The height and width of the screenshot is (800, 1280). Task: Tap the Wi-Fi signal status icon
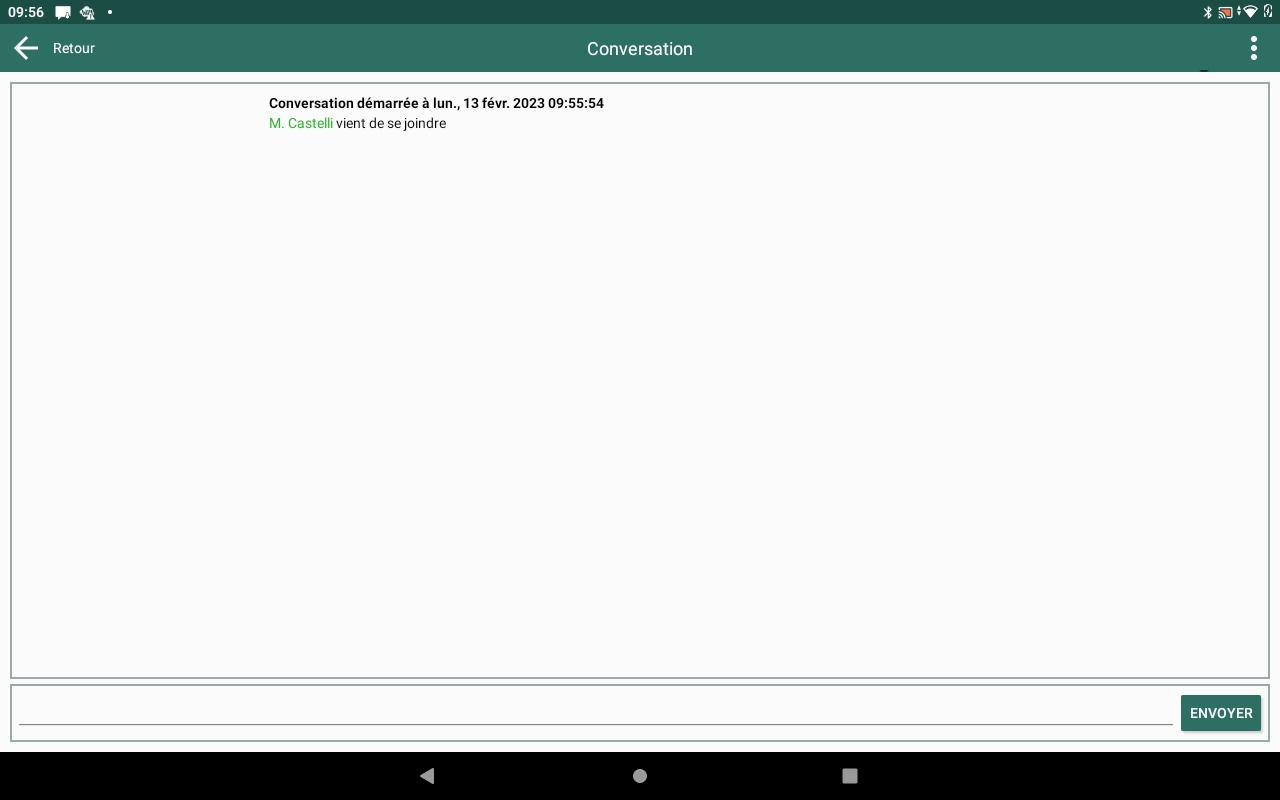(1248, 12)
